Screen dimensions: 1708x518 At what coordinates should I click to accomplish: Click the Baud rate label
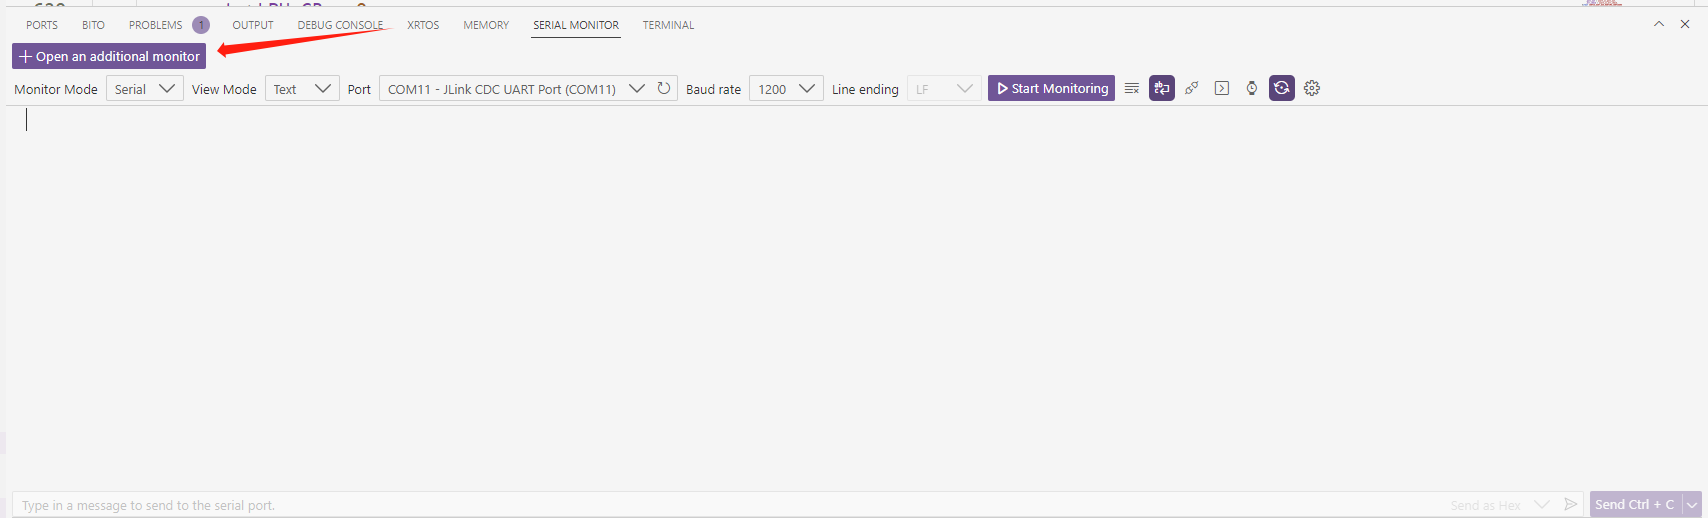(713, 89)
